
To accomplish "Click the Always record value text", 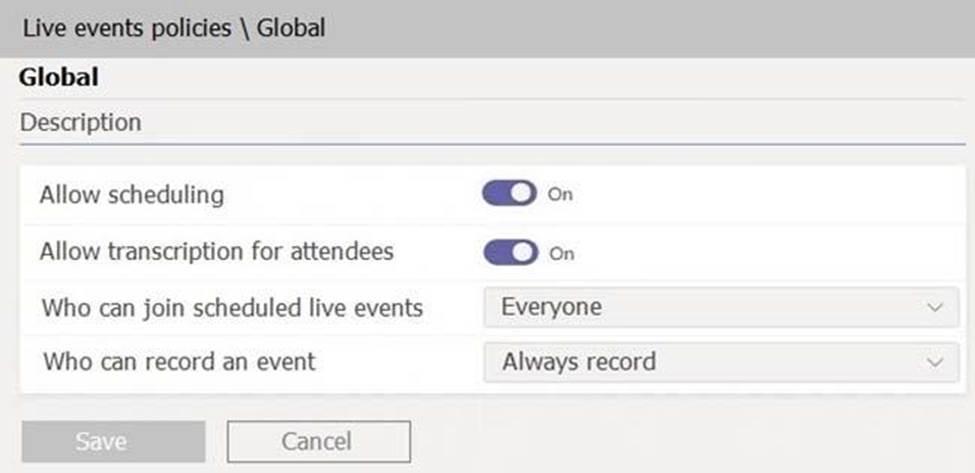I will [x=579, y=361].
